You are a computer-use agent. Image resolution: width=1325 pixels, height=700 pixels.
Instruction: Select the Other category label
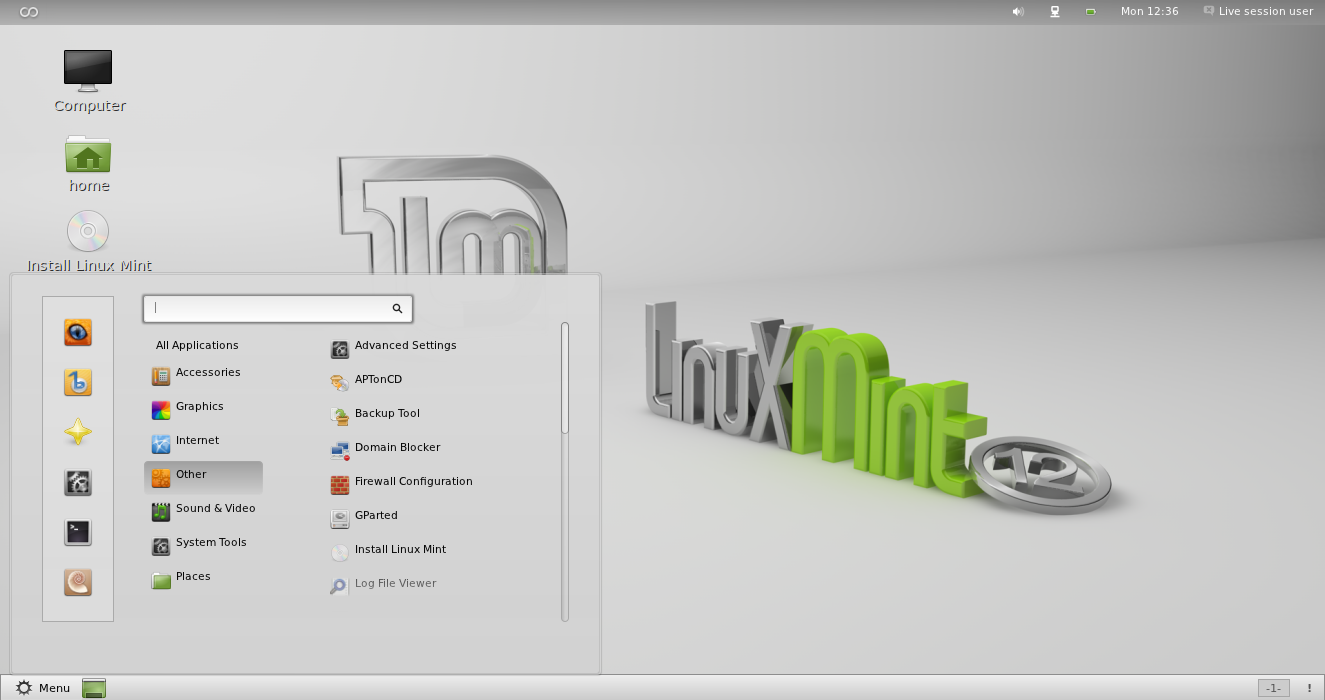191,474
